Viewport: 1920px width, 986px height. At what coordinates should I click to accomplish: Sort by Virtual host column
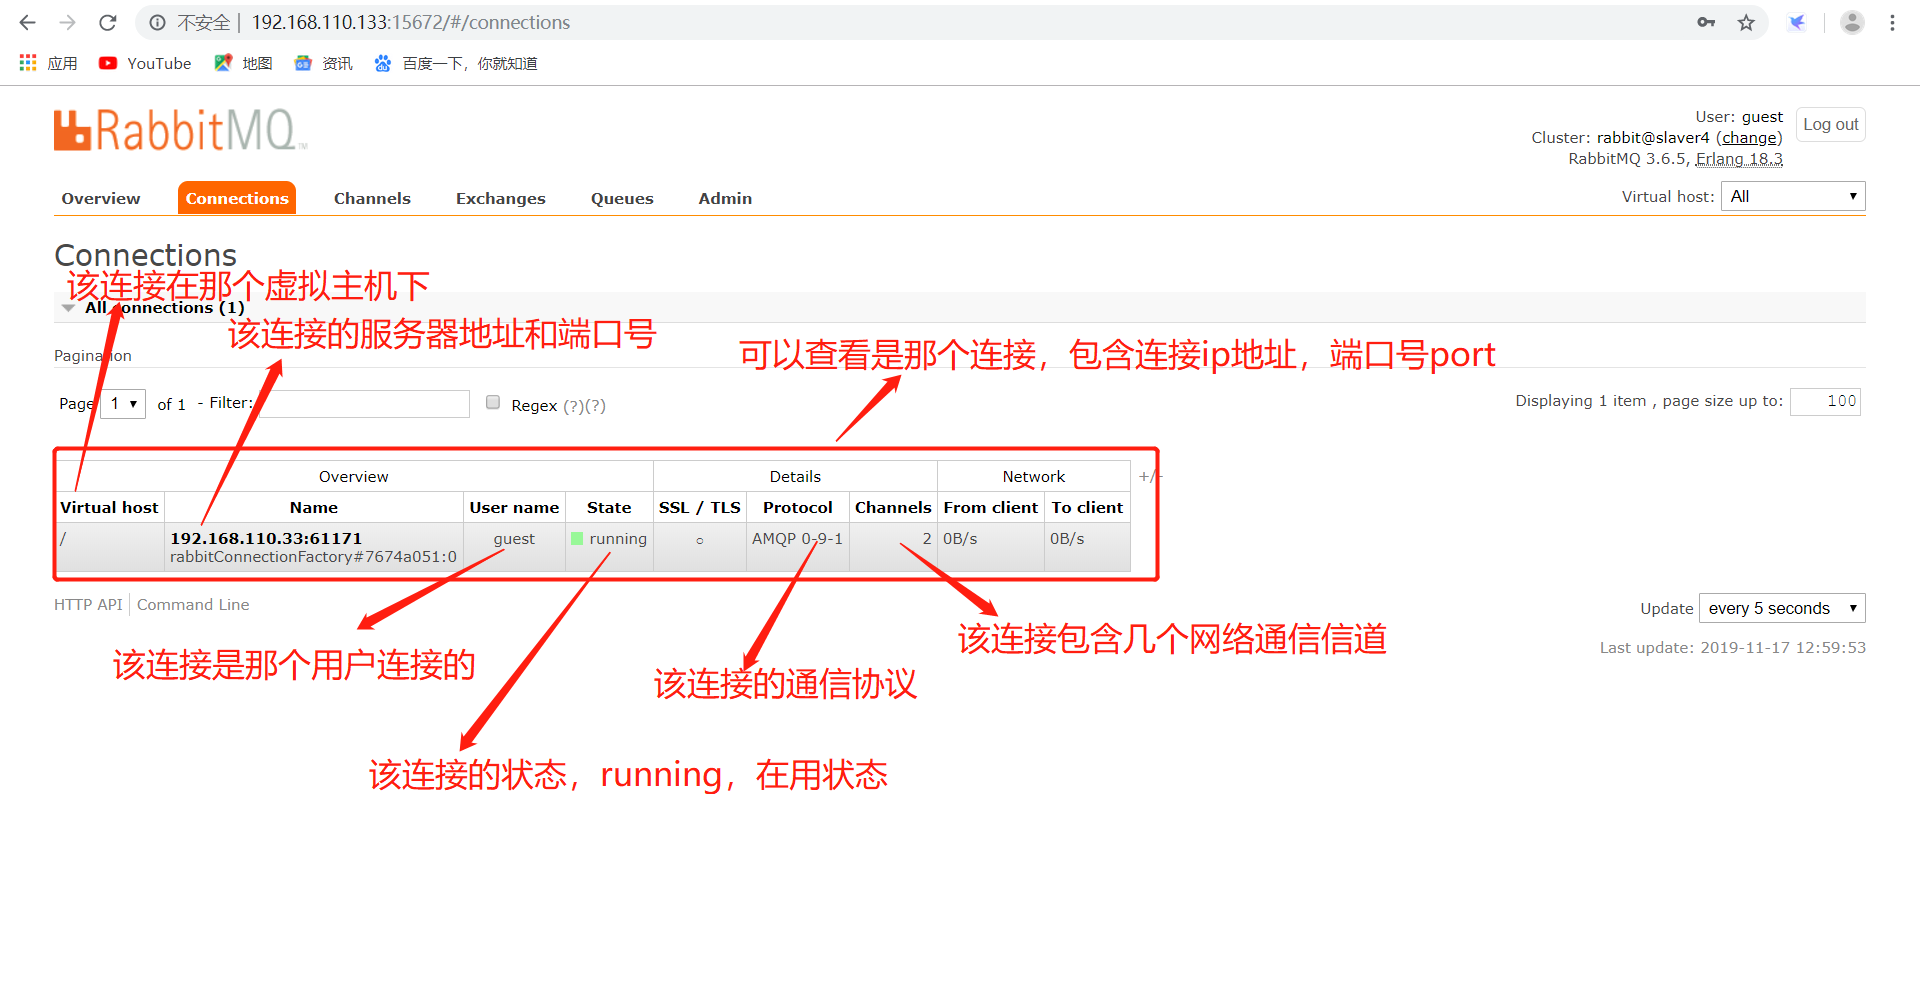[x=109, y=507]
